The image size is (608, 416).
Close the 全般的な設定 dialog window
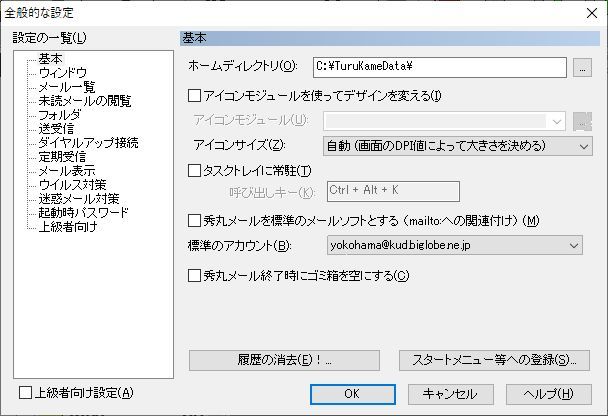589,13
